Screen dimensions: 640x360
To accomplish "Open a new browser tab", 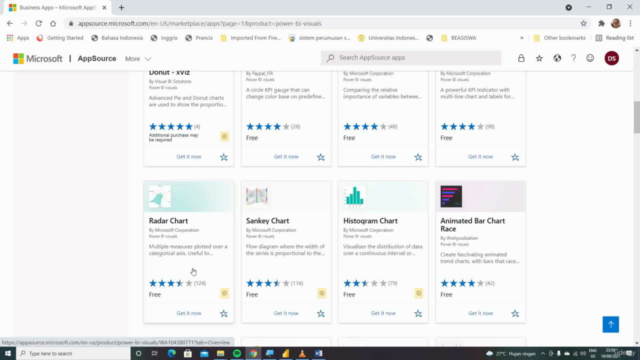I will pyautogui.click(x=121, y=8).
